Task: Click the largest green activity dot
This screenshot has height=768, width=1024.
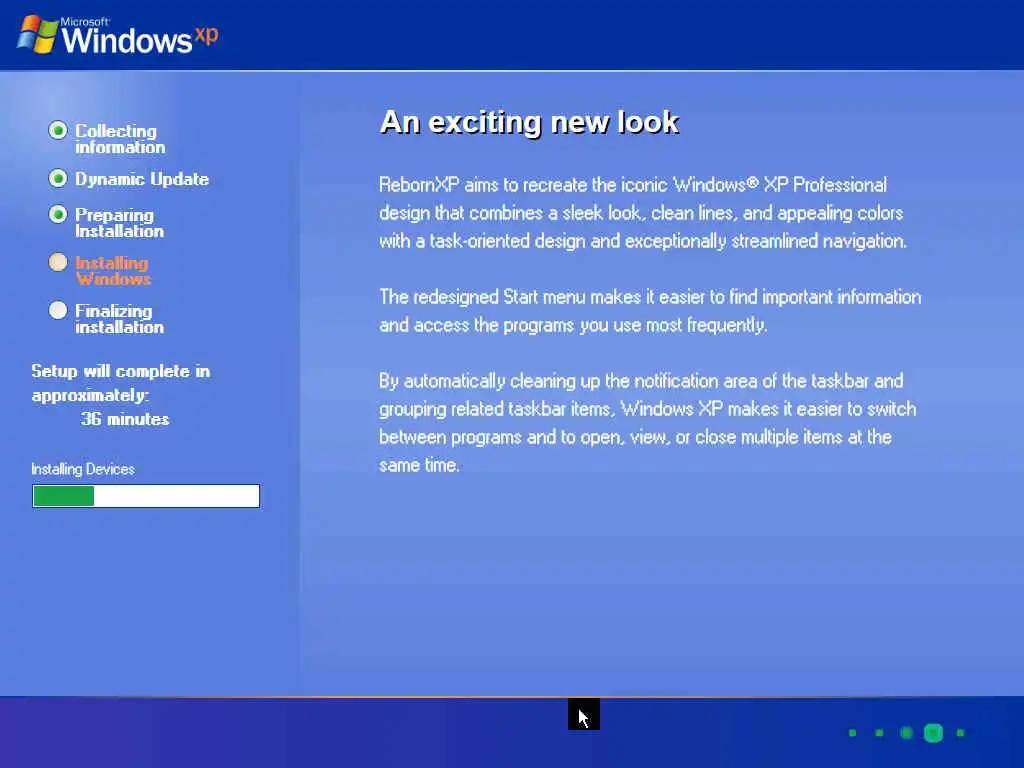Action: tap(933, 733)
